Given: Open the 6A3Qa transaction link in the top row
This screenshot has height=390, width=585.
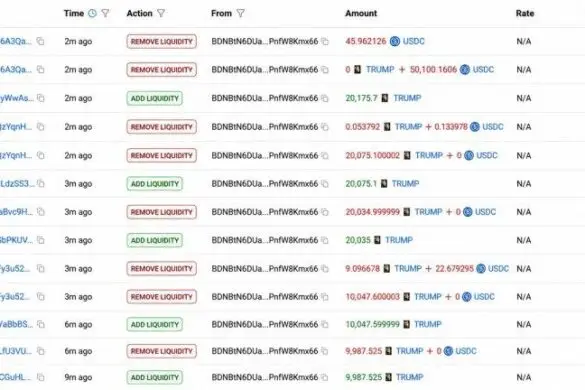Looking at the screenshot, I should click(x=16, y=41).
